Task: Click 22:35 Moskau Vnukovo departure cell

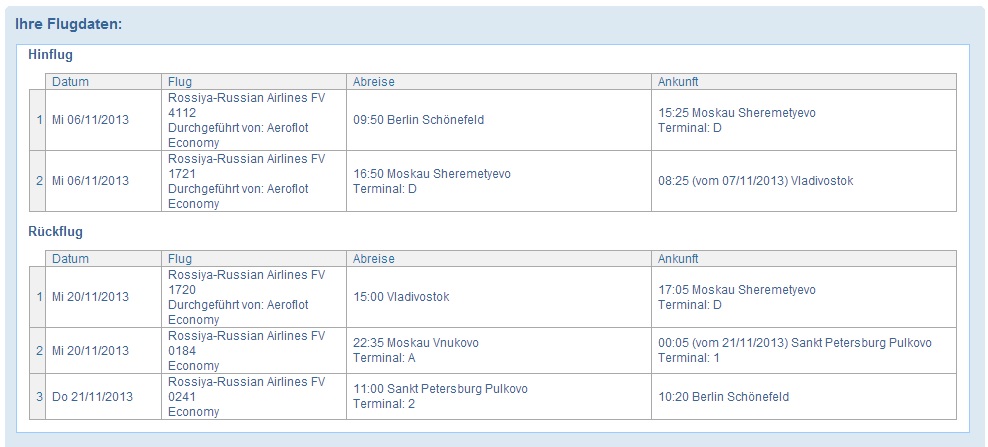Action: tap(498, 351)
